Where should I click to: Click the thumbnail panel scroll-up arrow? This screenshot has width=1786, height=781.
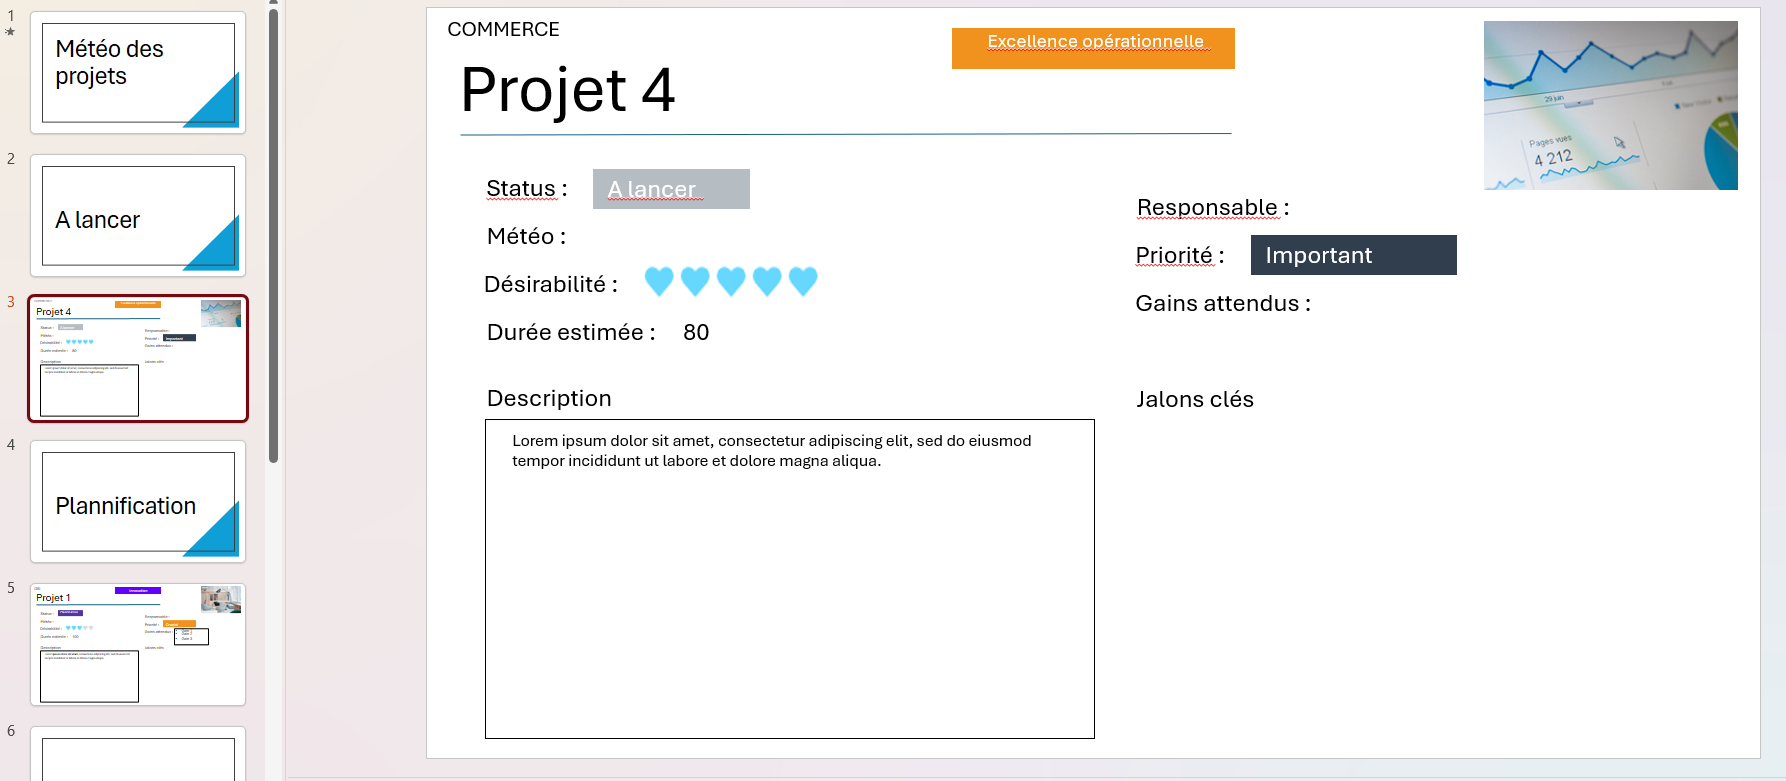click(273, 4)
